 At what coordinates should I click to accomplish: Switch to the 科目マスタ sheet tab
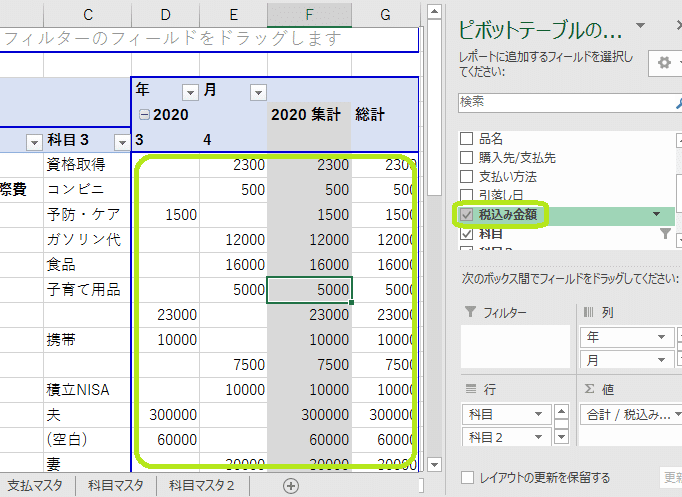point(115,486)
